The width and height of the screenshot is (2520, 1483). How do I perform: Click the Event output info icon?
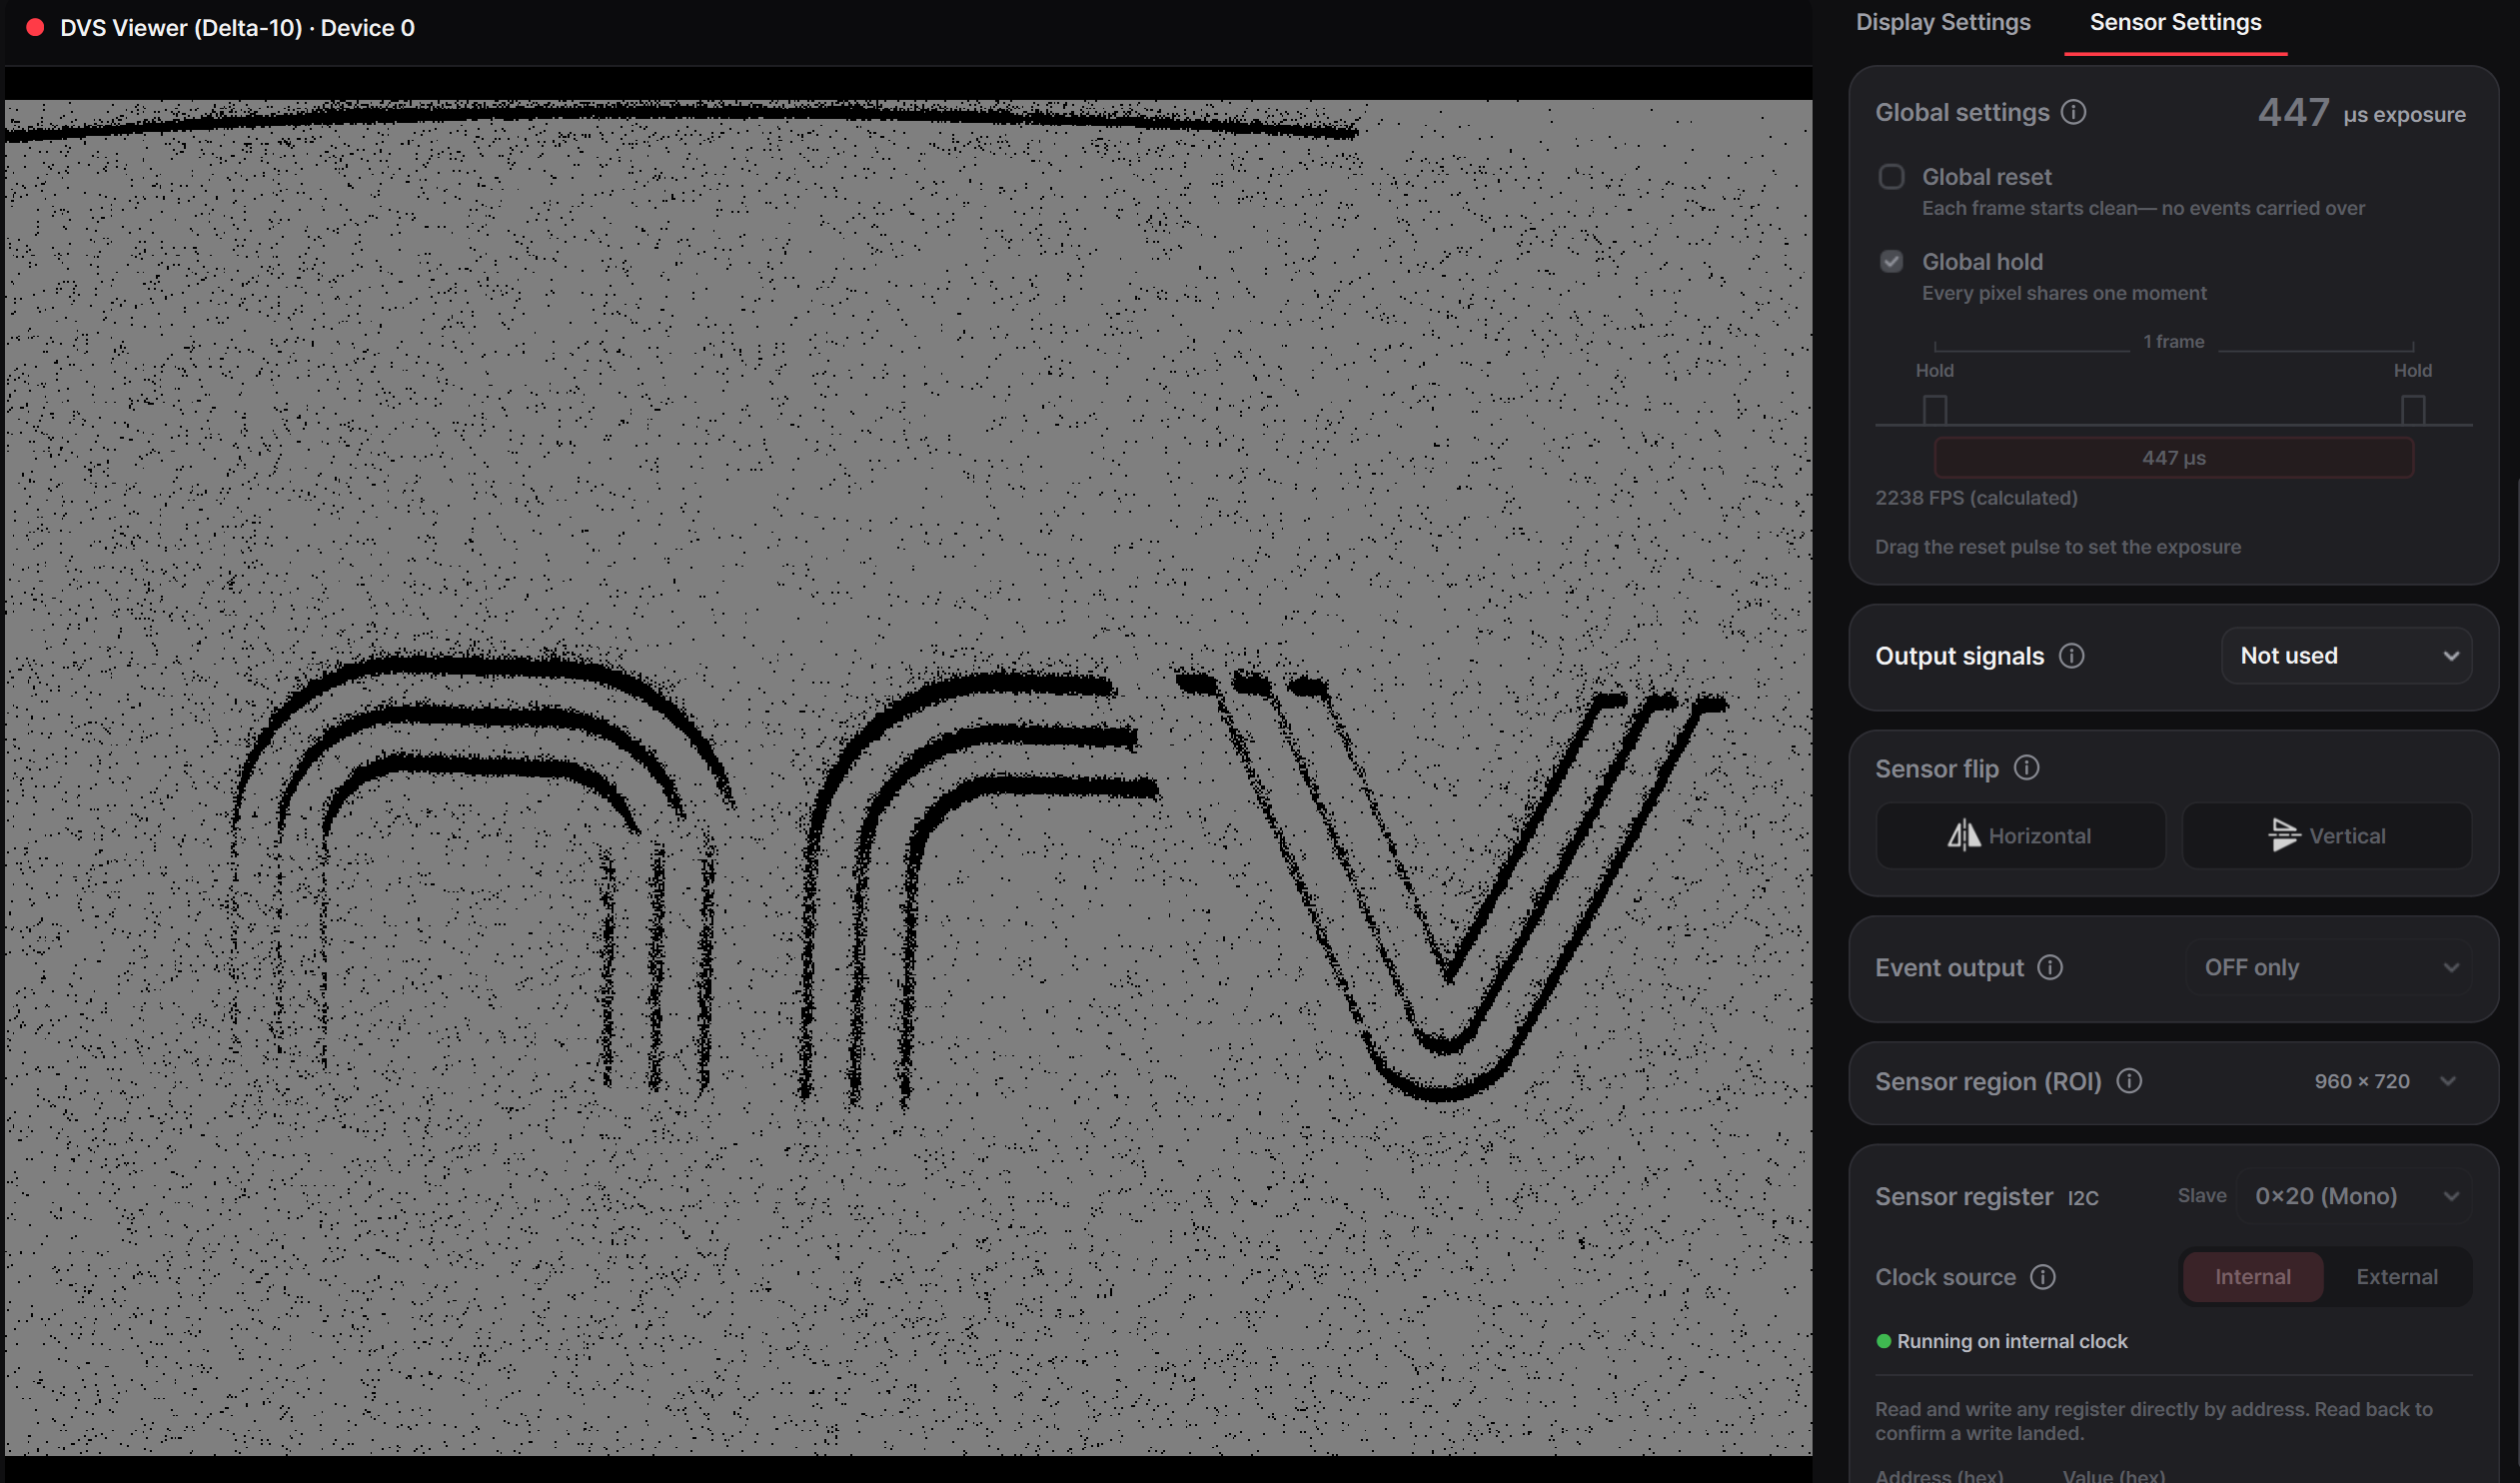click(x=2050, y=967)
